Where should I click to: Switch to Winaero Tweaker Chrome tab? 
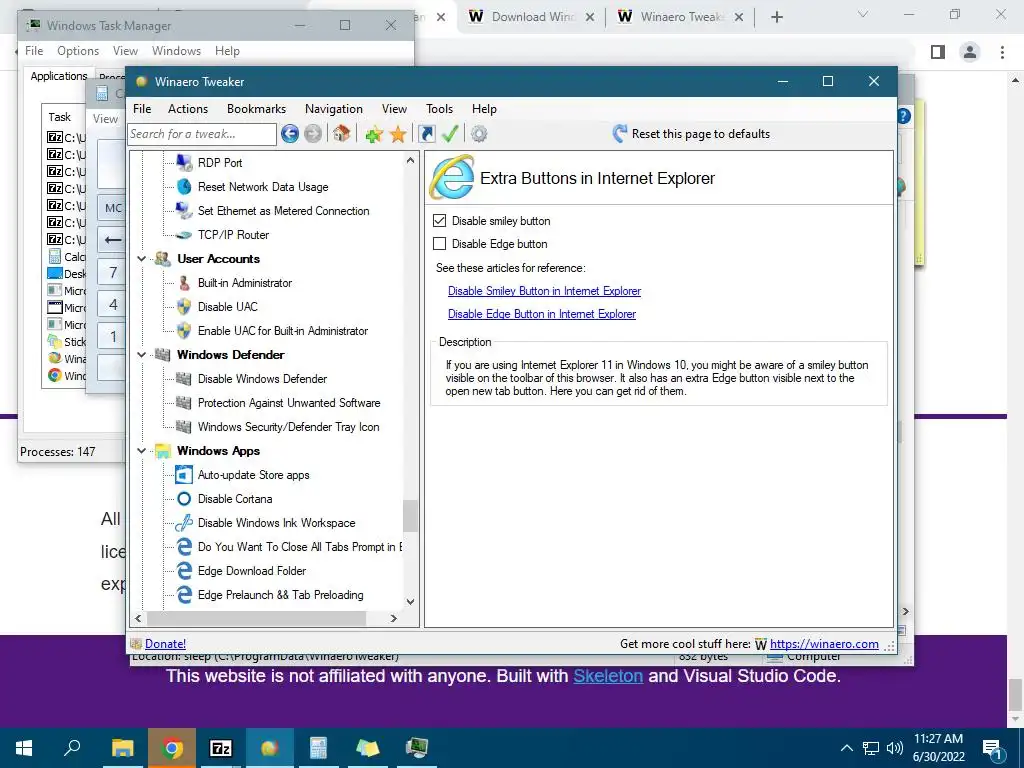coord(680,17)
